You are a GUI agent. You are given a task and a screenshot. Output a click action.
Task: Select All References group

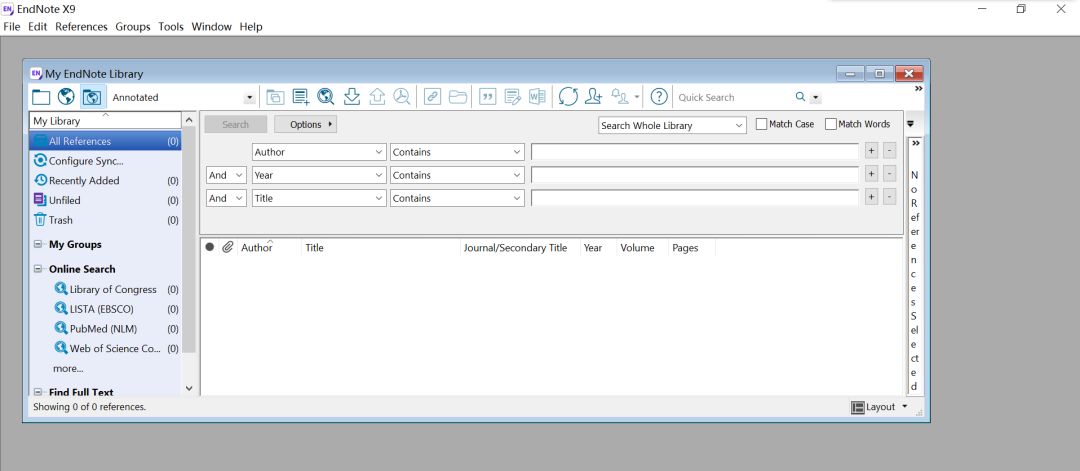[105, 141]
